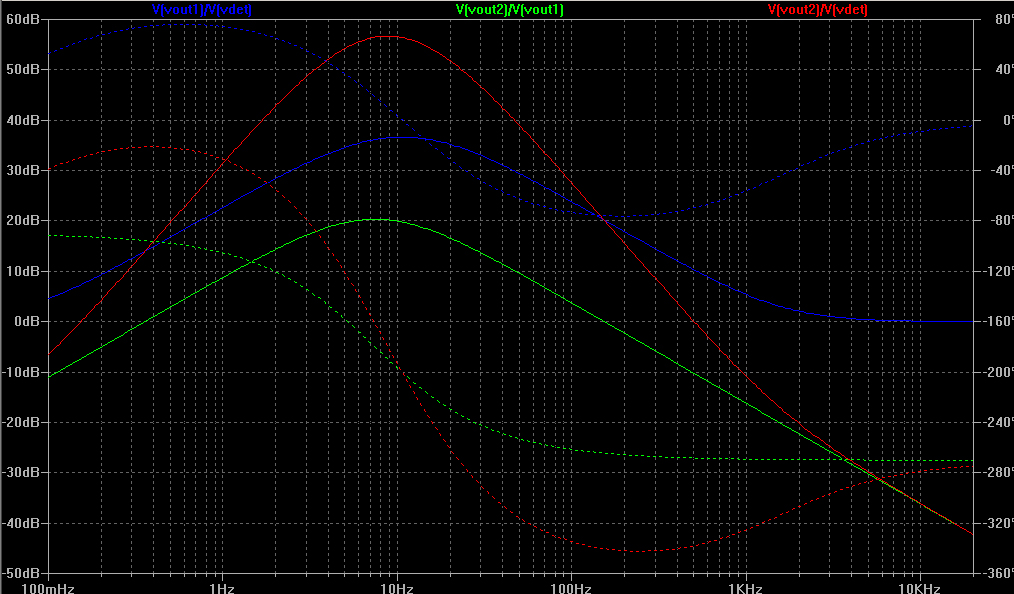
Task: Click the 100Hz frequency axis label
Action: click(x=571, y=588)
